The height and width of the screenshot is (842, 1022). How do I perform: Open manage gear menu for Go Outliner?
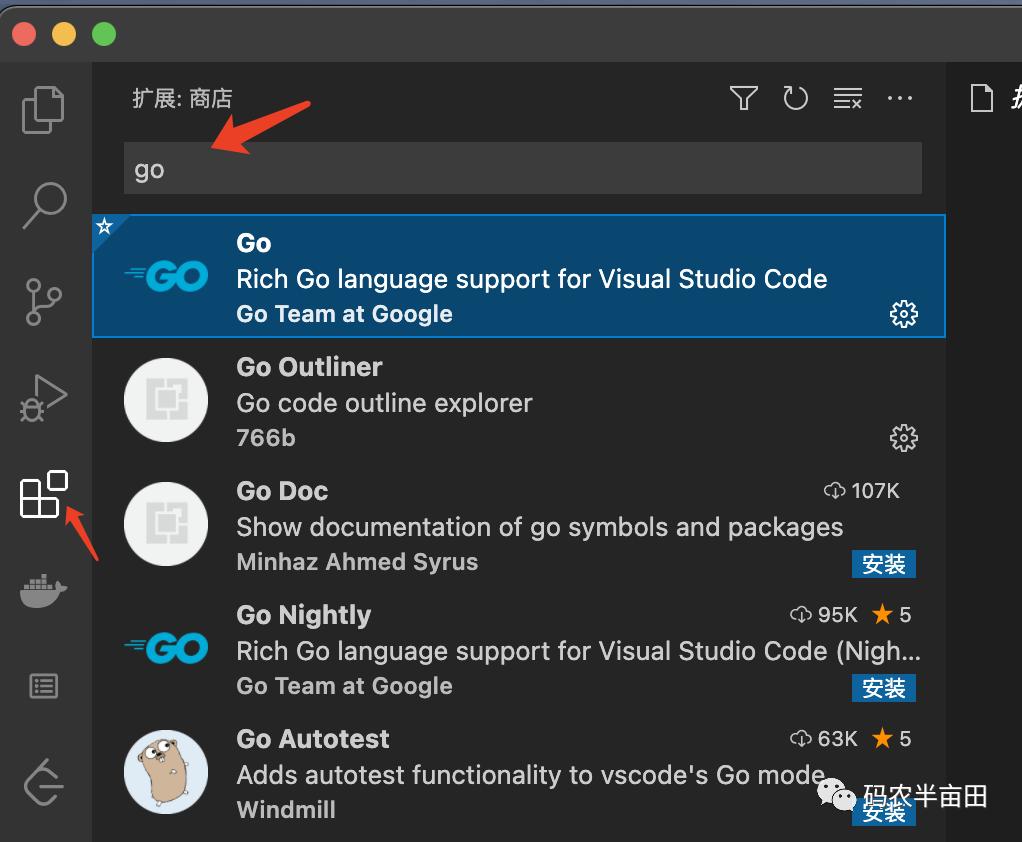click(x=903, y=438)
